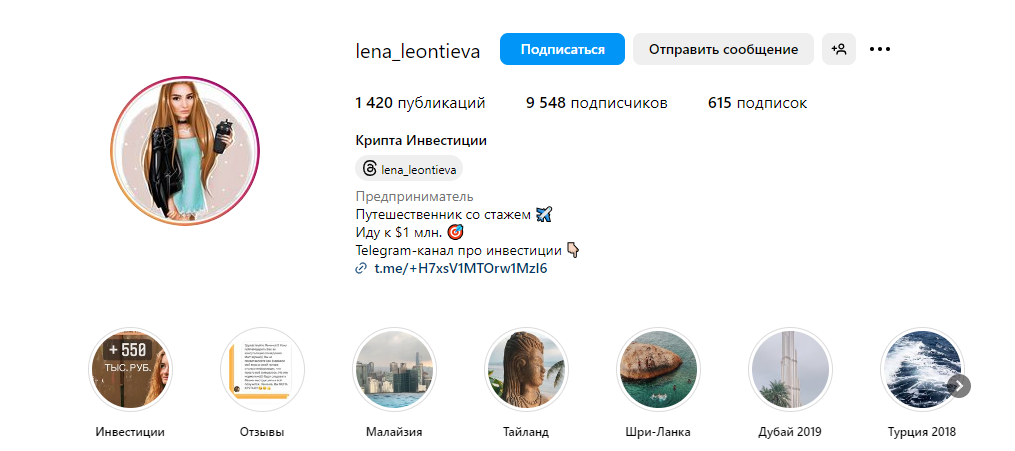
Task: Open the profile picture story
Action: tap(184, 150)
